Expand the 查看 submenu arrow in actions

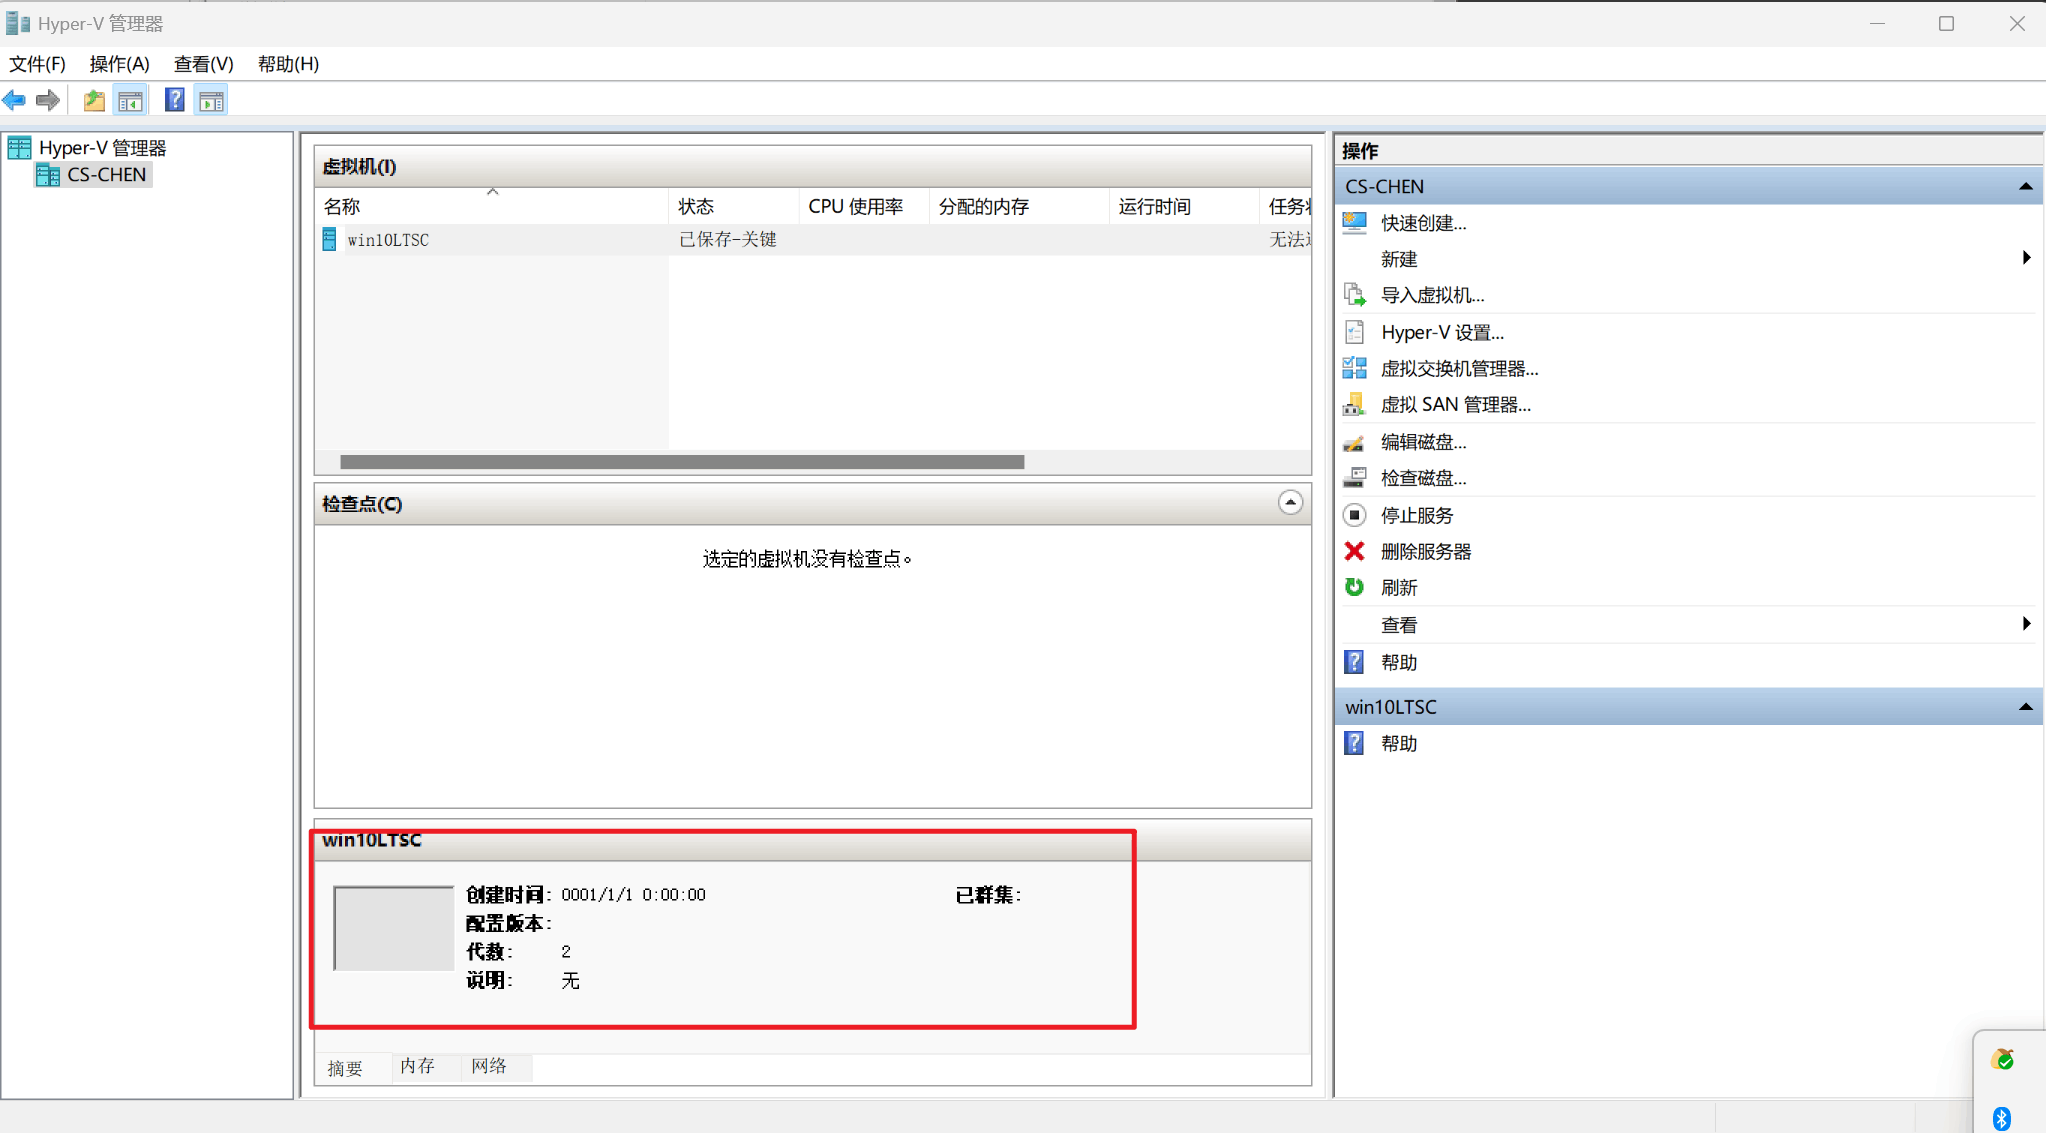point(2026,624)
